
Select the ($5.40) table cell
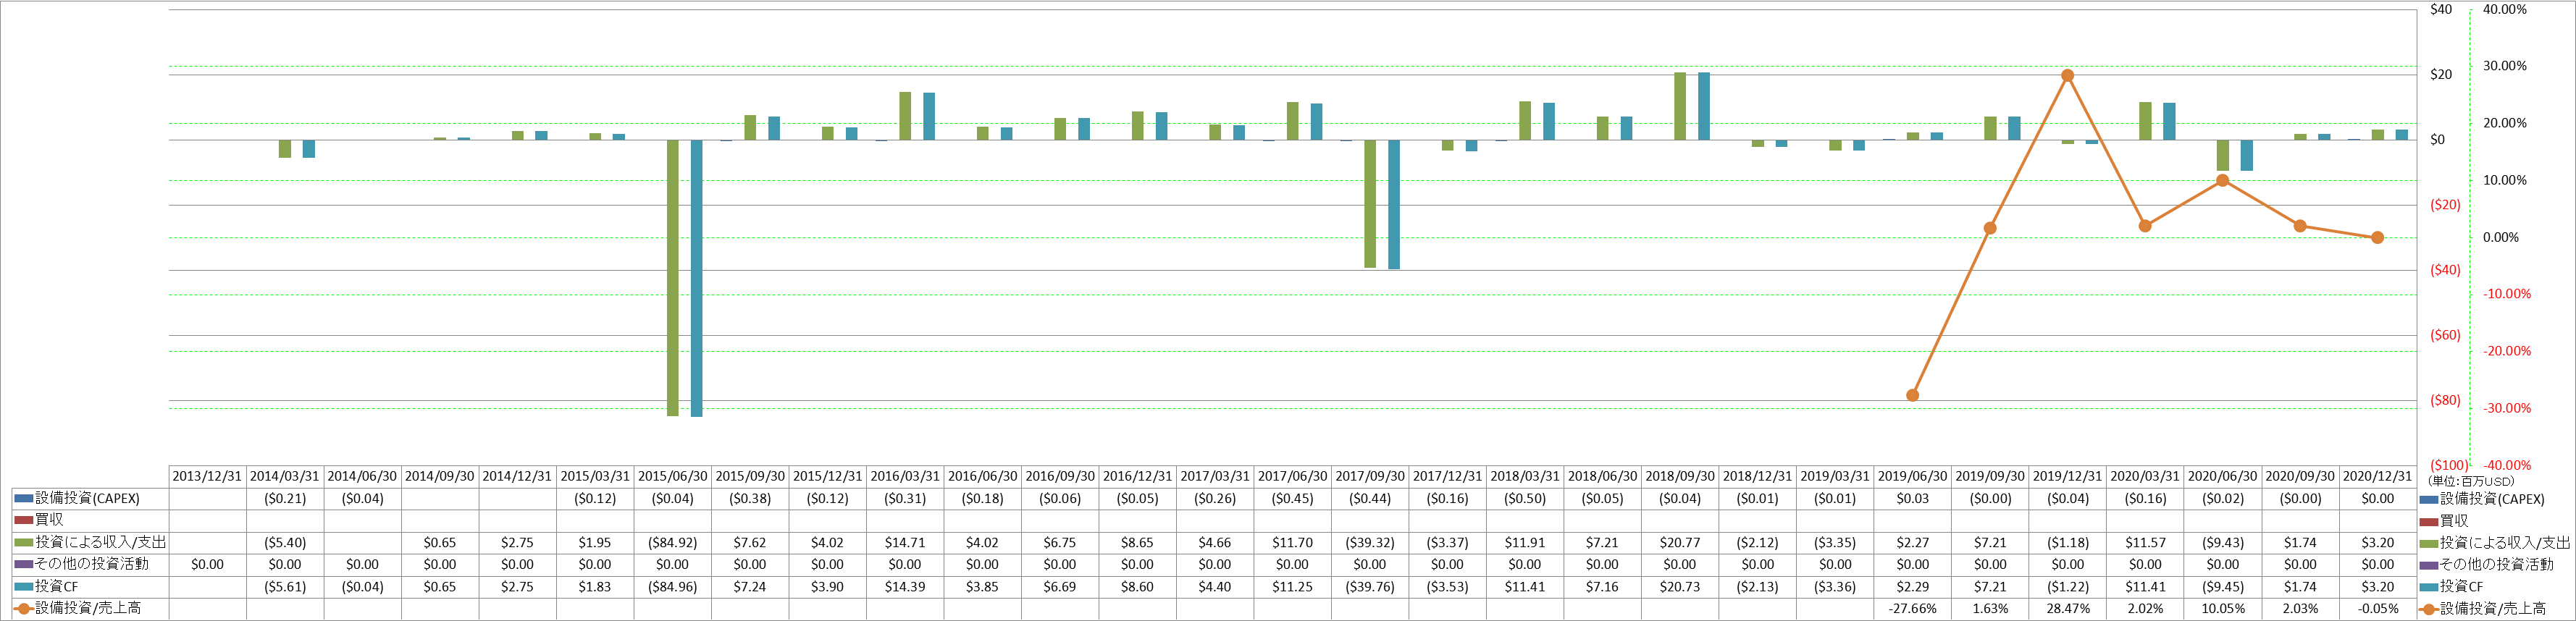285,543
